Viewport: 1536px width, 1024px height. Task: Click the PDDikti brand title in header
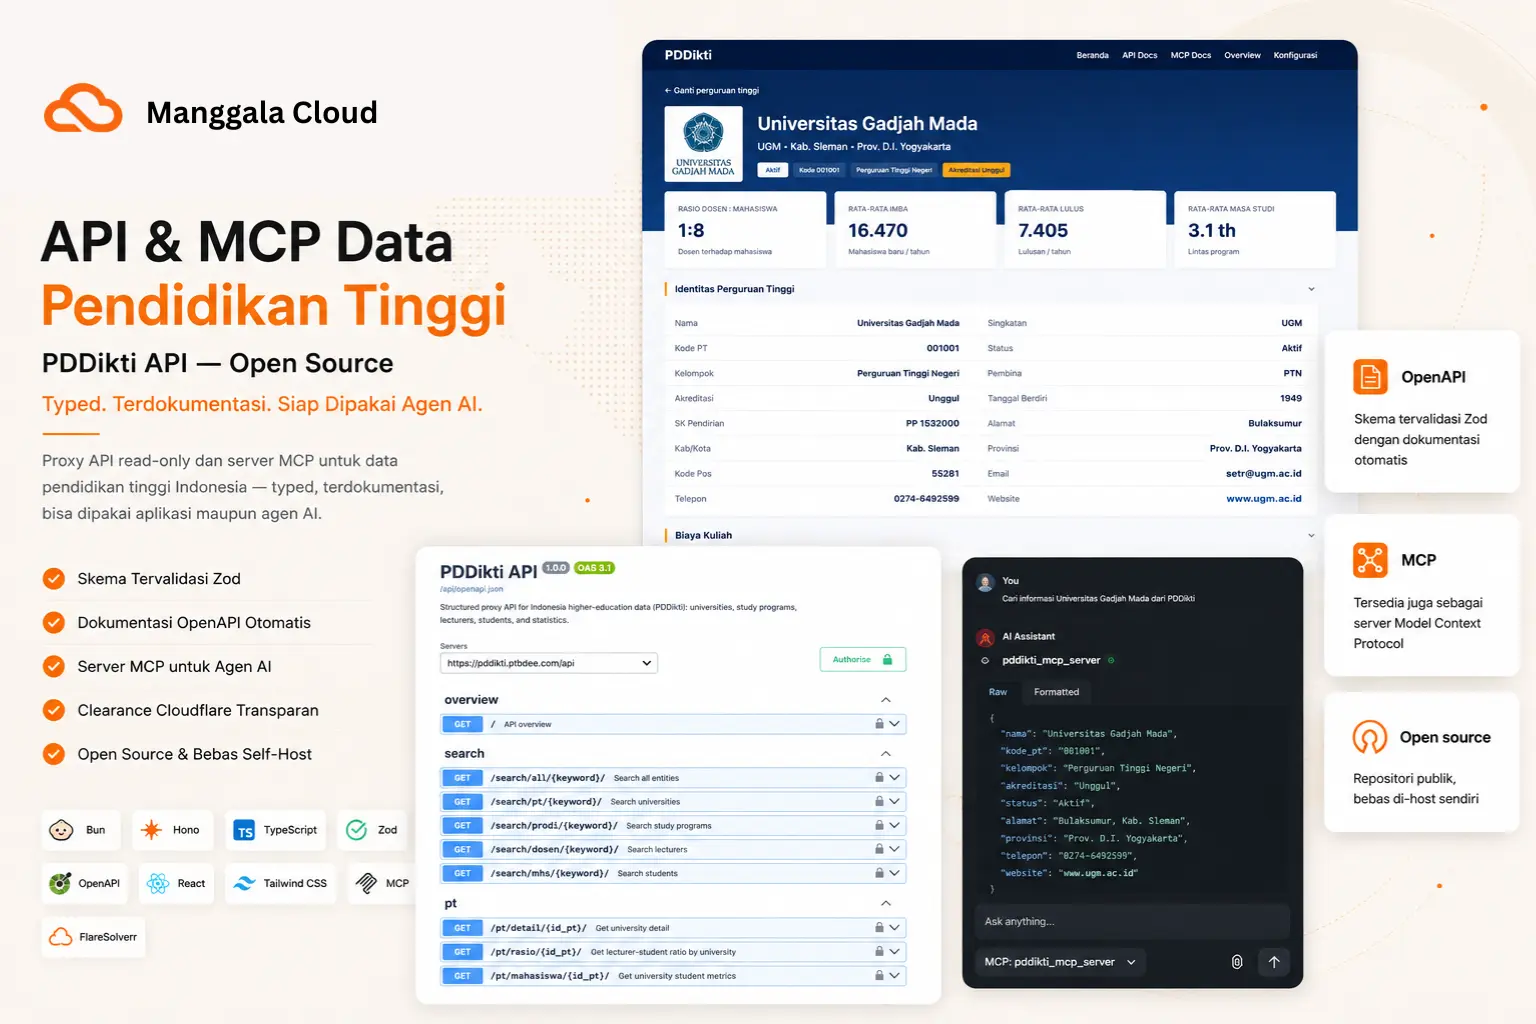pos(688,55)
